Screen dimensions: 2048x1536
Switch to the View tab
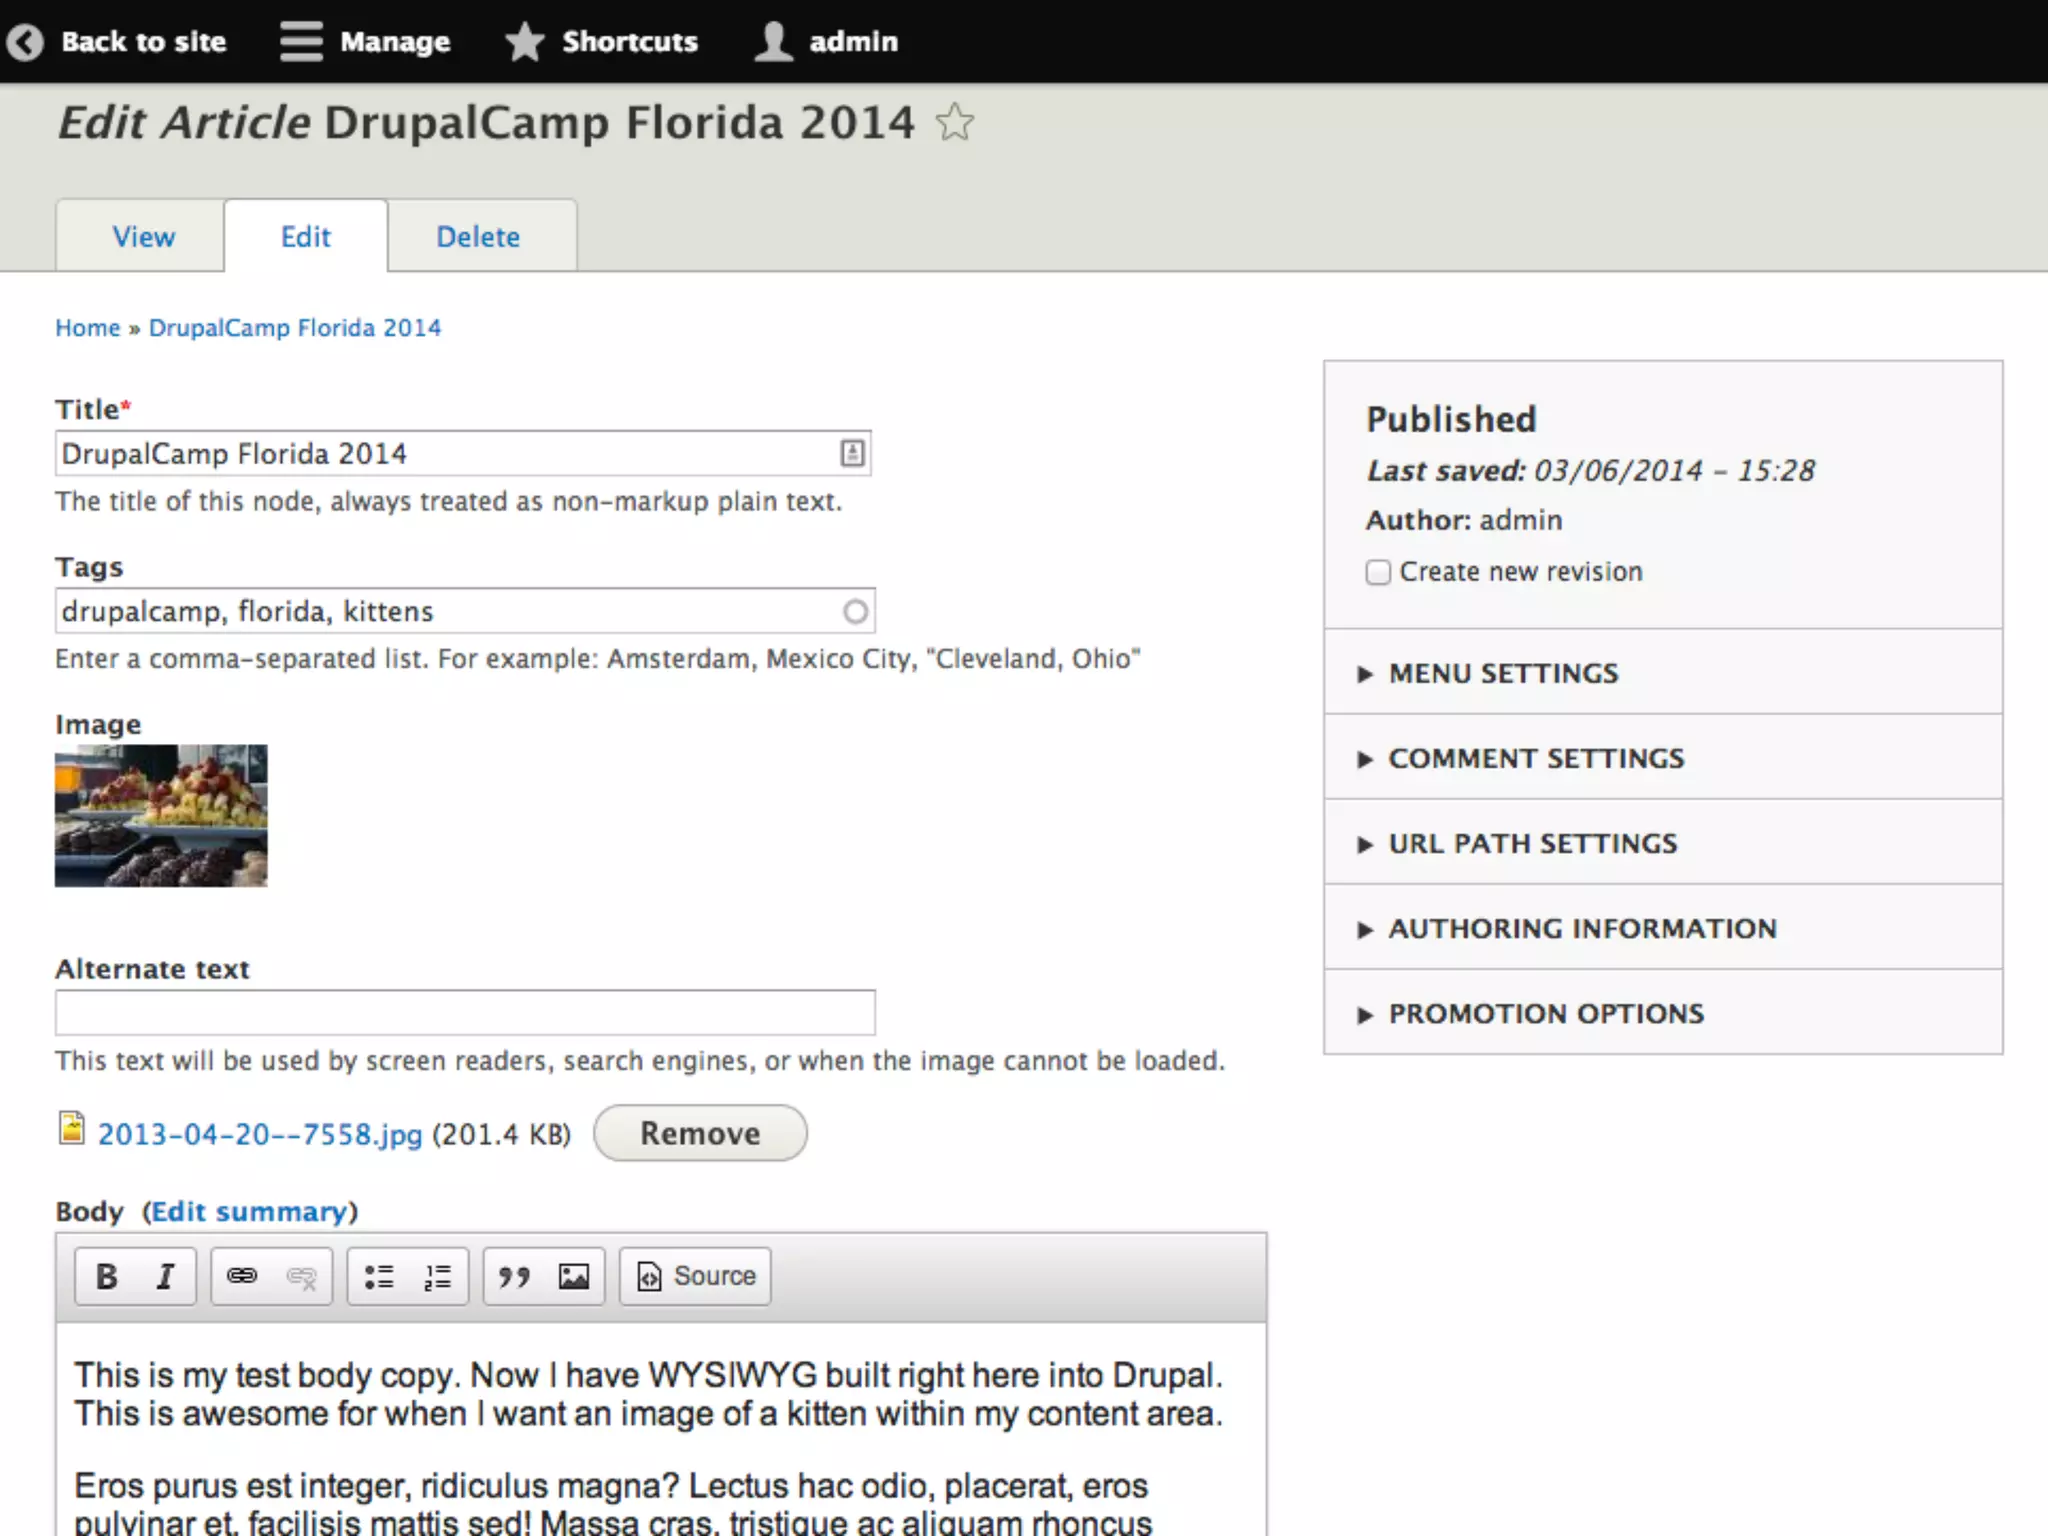click(x=143, y=237)
